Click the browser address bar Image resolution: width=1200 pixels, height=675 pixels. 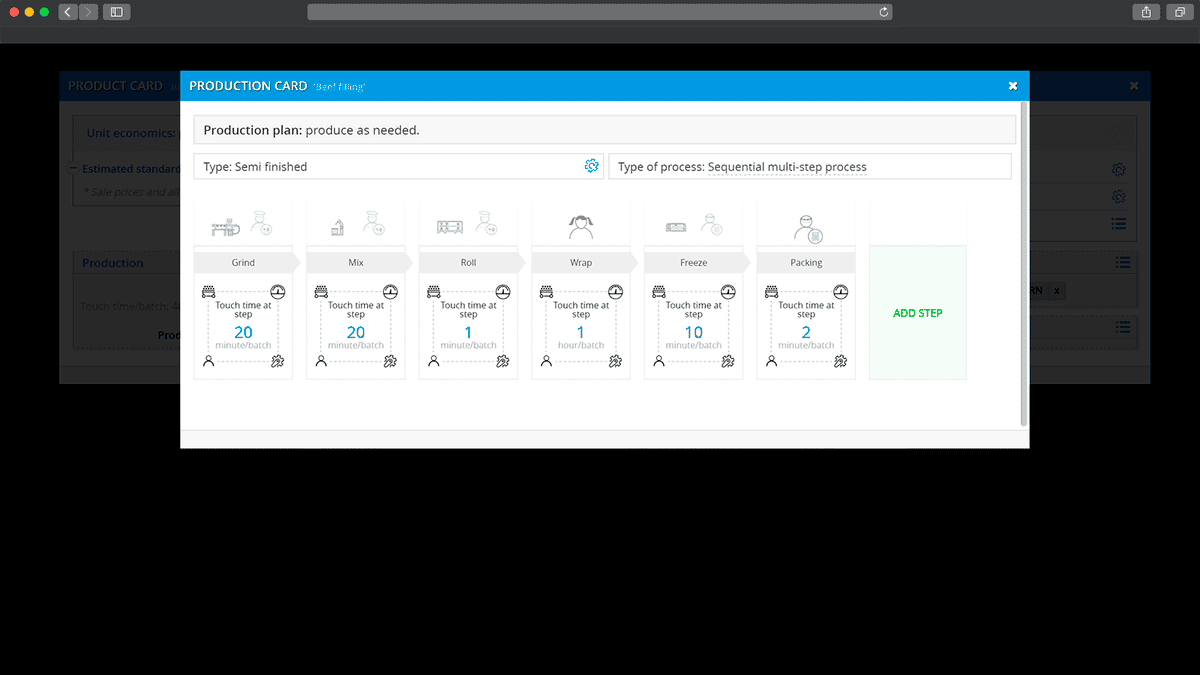tap(600, 12)
